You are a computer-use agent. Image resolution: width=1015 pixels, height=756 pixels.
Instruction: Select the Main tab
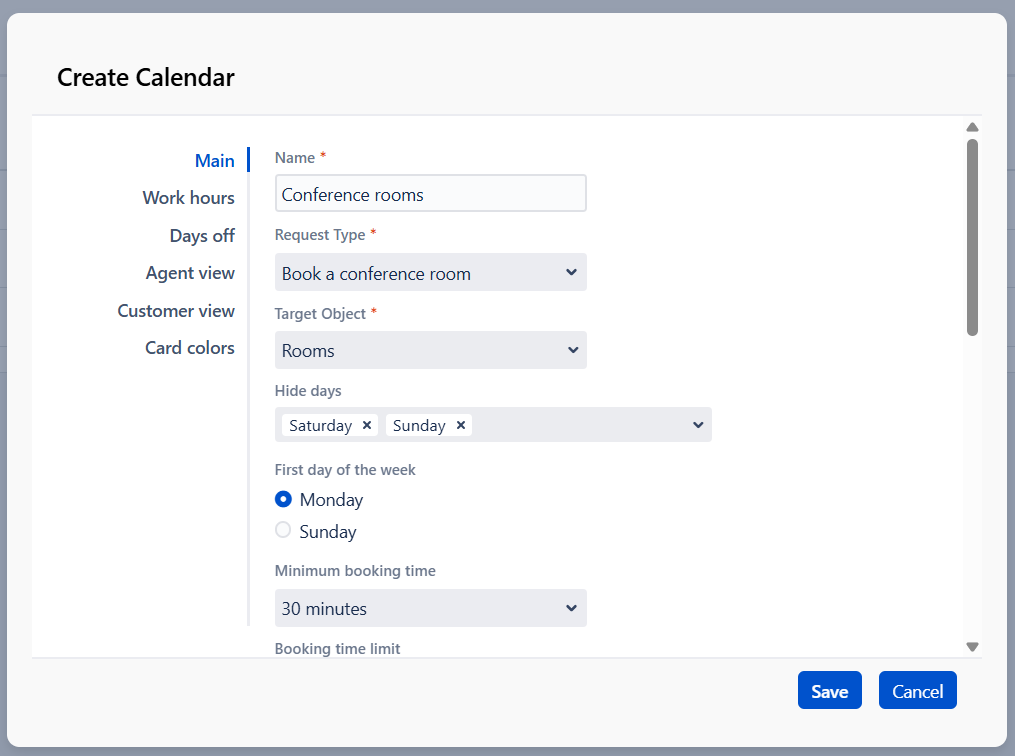click(x=214, y=161)
